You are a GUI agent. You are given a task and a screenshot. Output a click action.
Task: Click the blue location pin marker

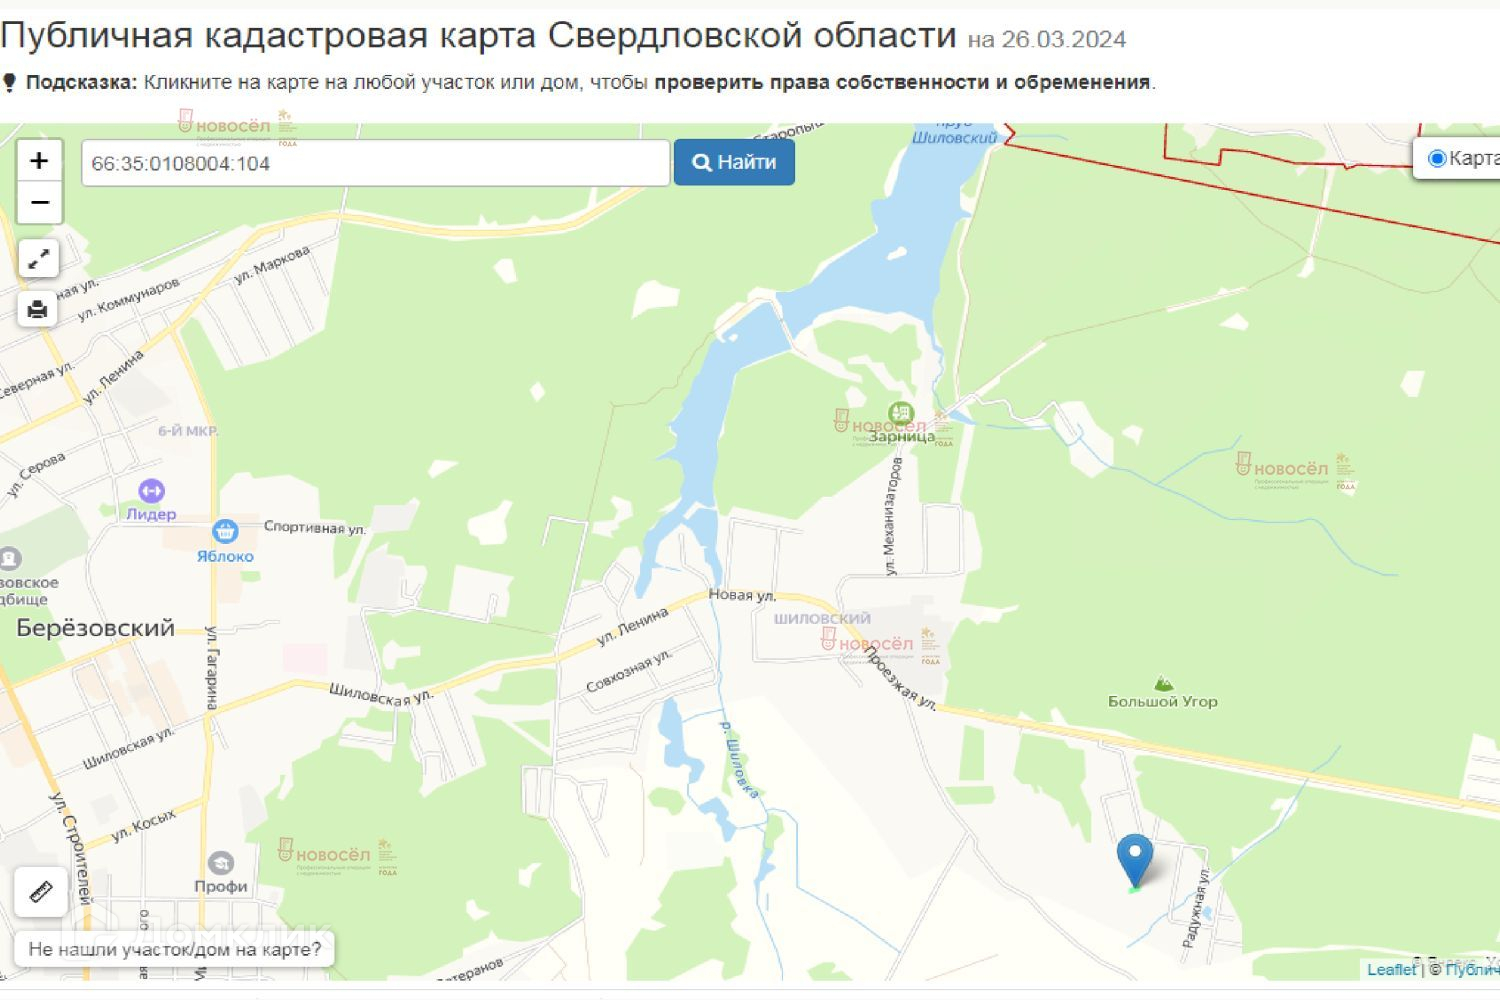tap(1134, 860)
